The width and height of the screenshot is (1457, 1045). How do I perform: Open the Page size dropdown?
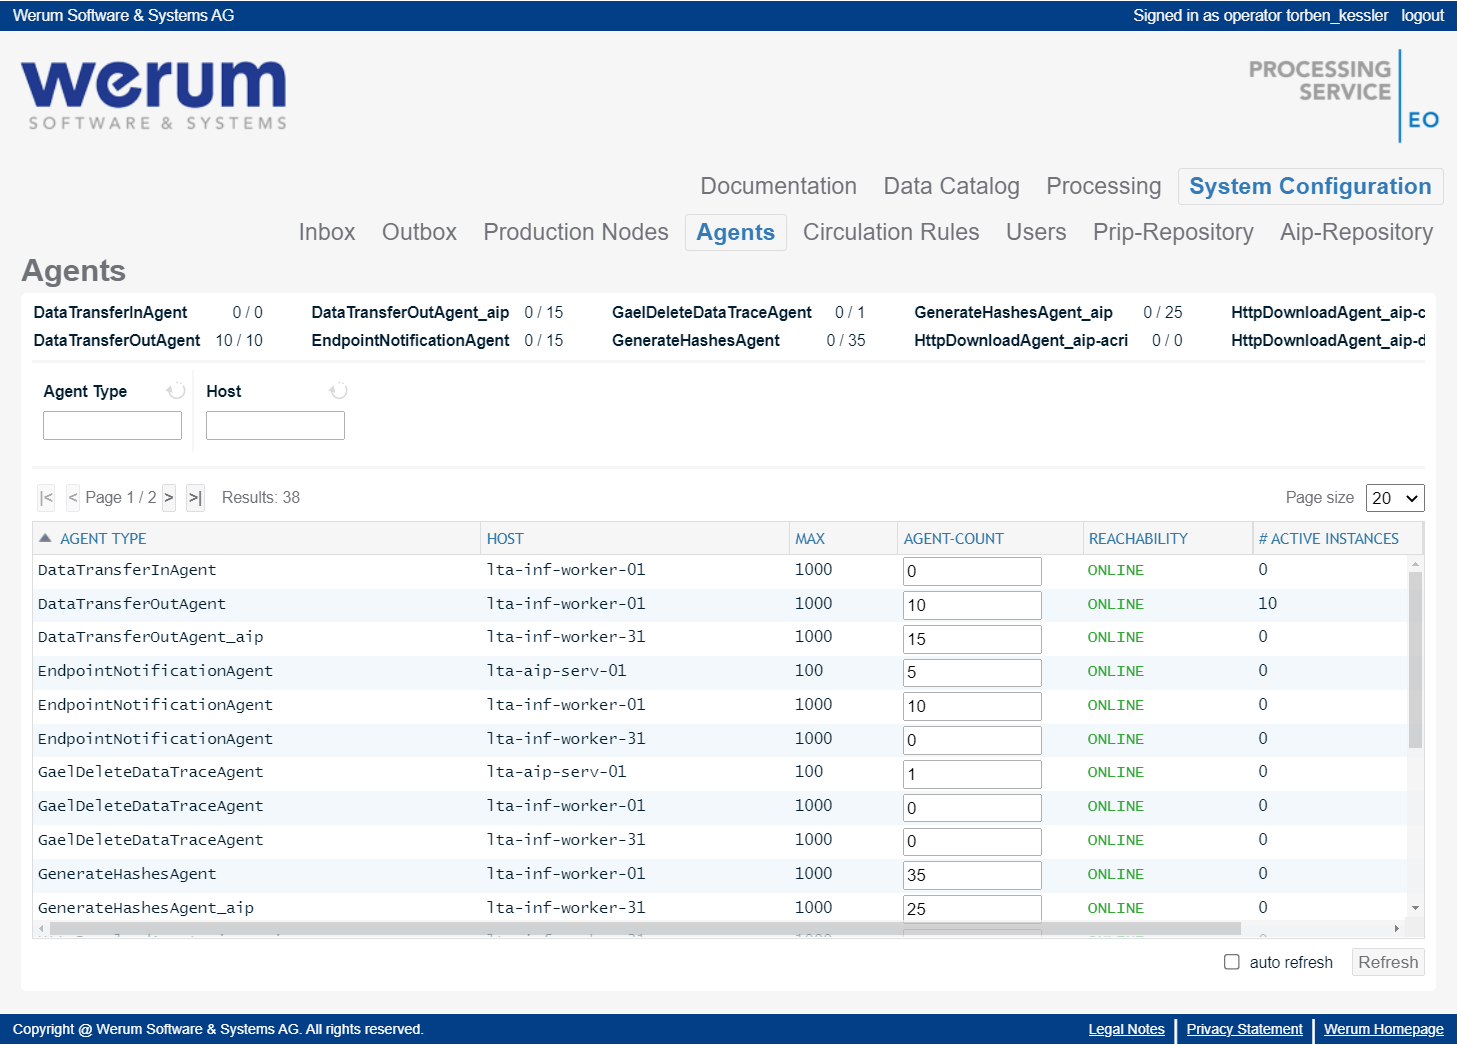[1395, 498]
